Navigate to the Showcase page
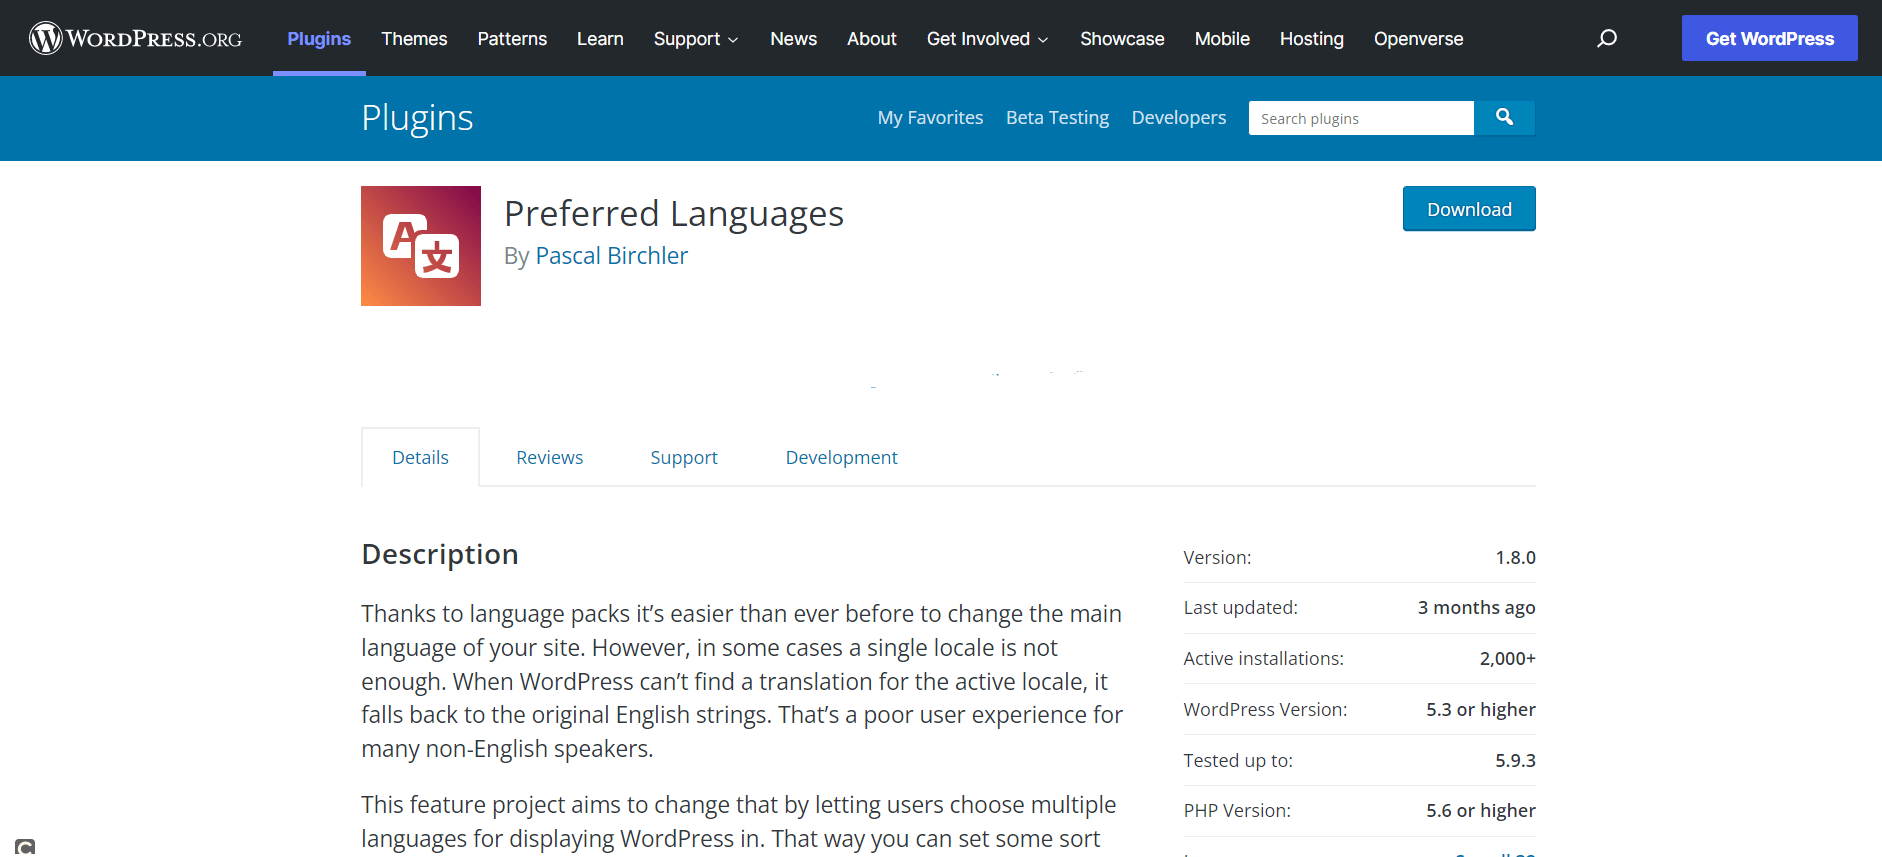Image resolution: width=1882 pixels, height=857 pixels. click(1122, 39)
